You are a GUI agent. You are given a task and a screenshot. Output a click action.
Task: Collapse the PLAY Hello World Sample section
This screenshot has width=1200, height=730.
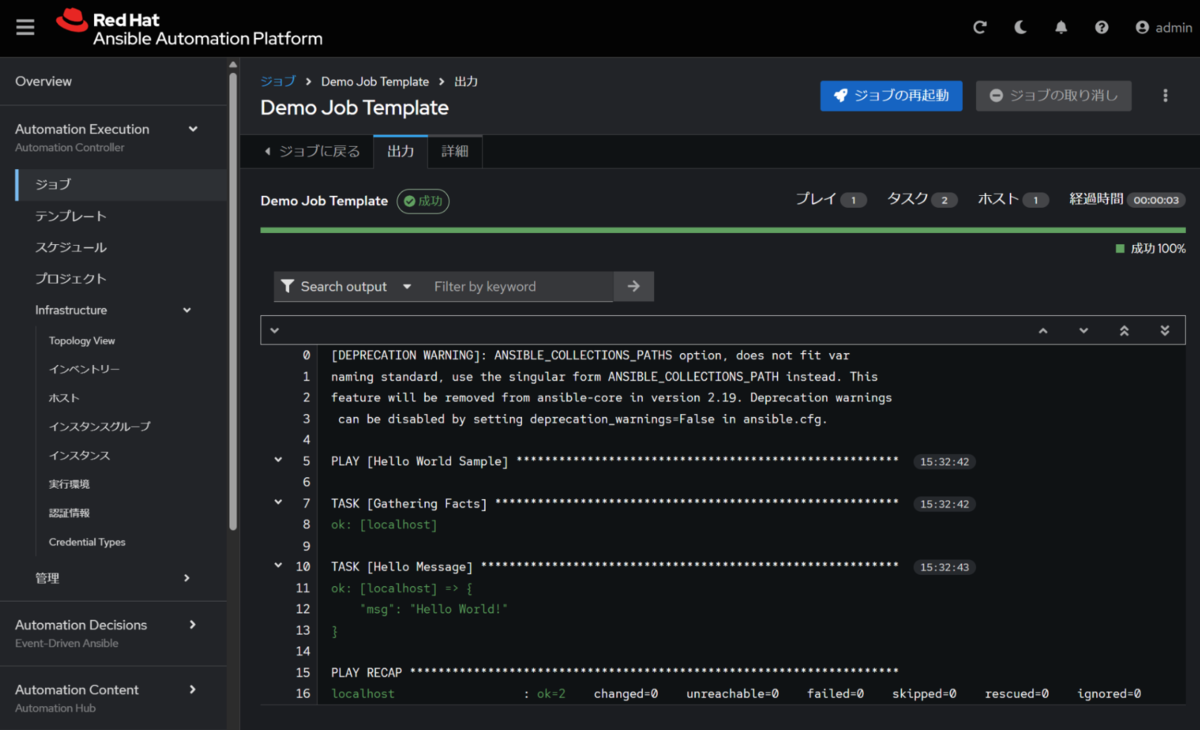click(x=278, y=461)
